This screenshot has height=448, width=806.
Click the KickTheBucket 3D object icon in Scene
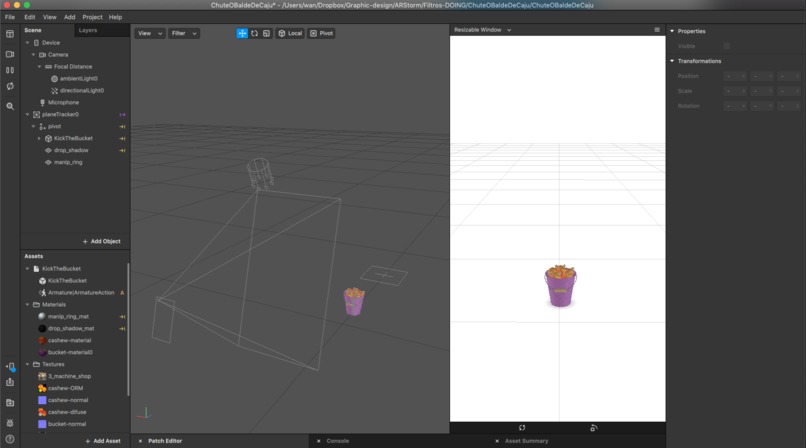48,138
